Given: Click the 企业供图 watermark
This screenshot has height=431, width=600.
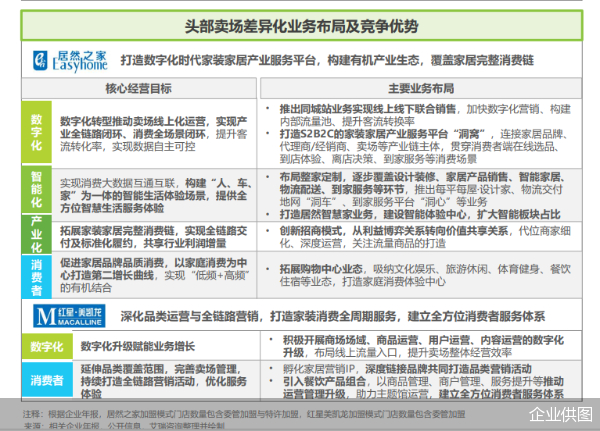Looking at the screenshot, I should point(561,414).
